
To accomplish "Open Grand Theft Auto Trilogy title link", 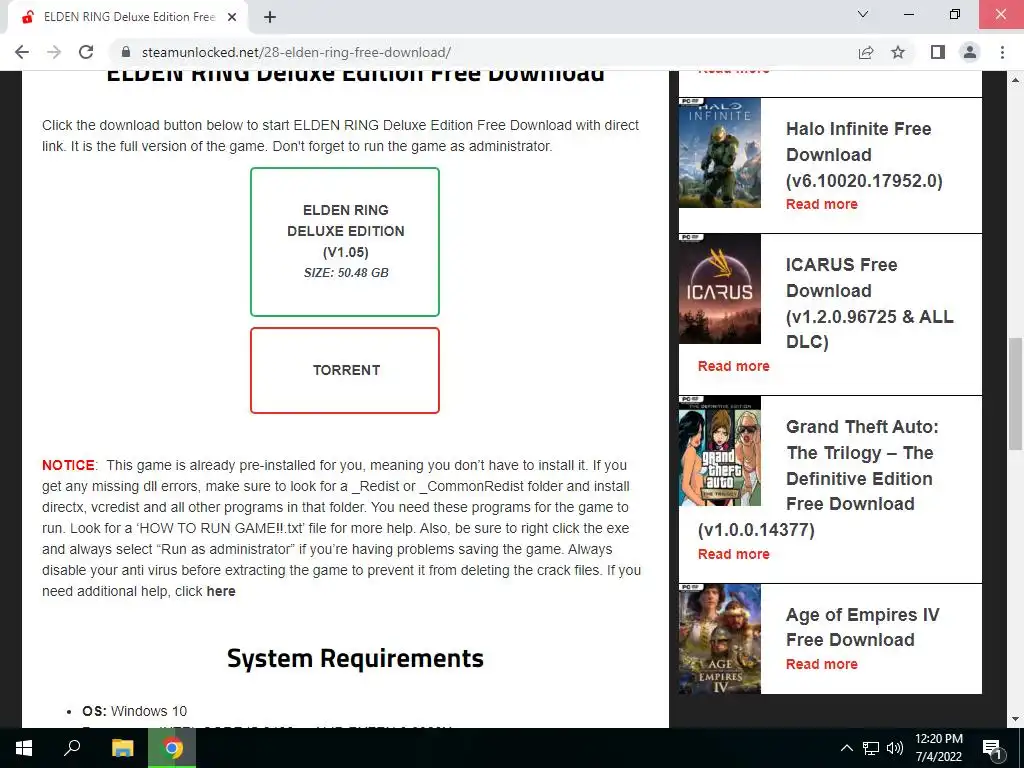I will pyautogui.click(x=818, y=478).
